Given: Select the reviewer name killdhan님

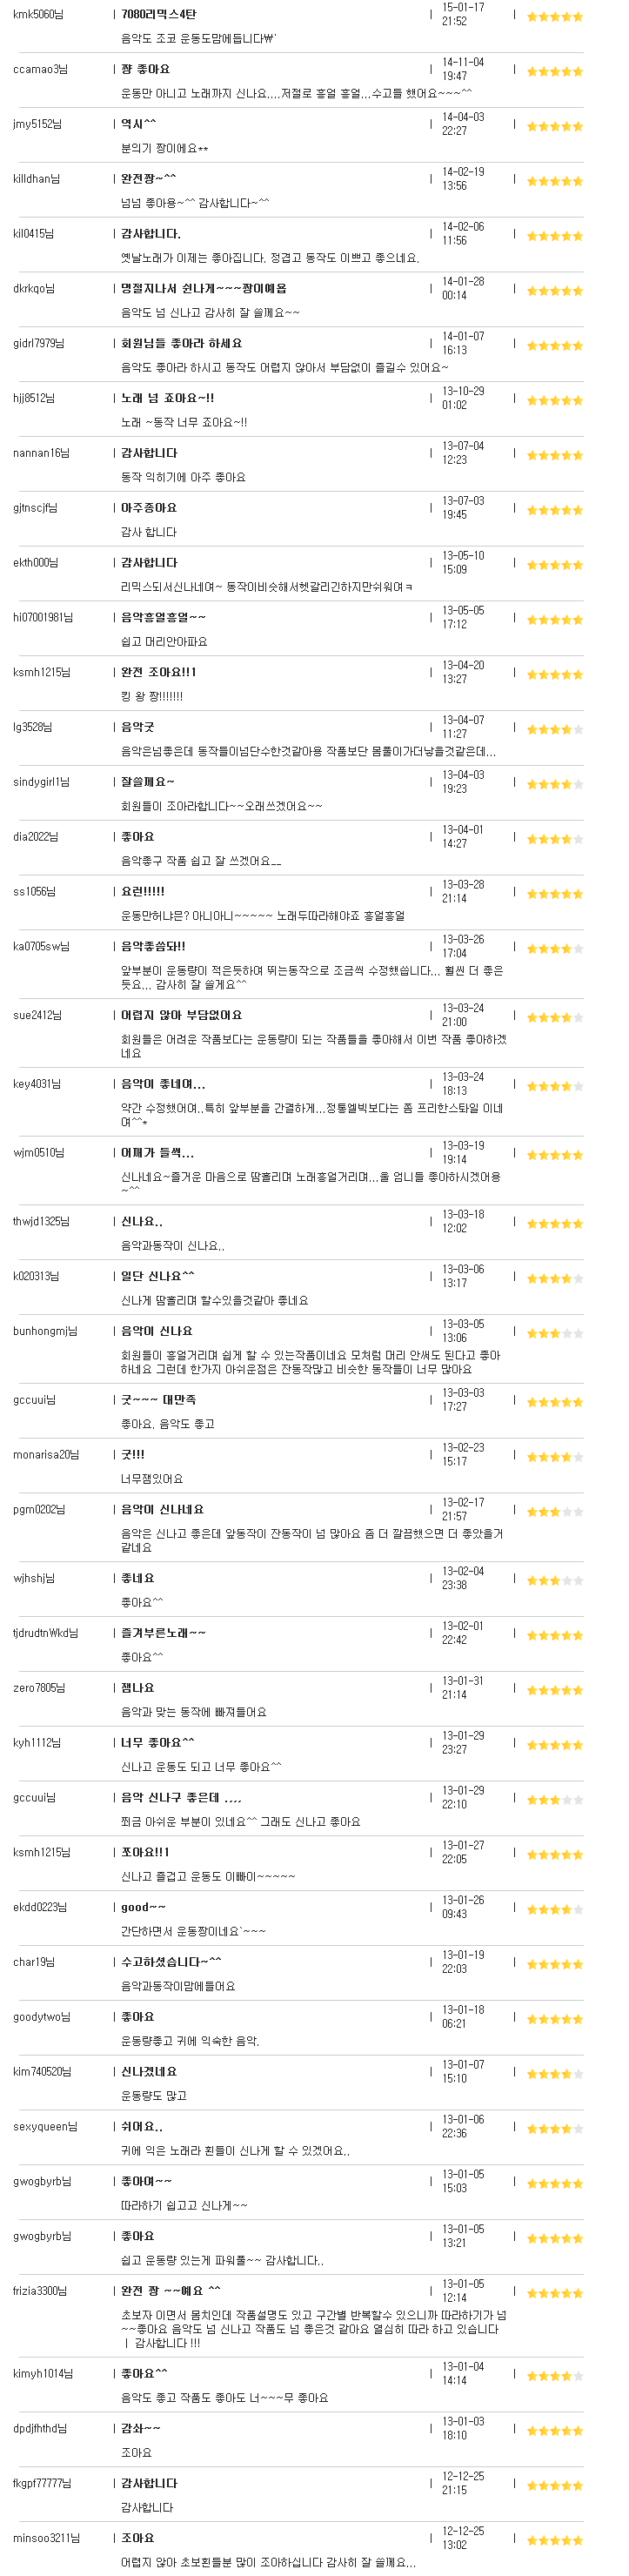Looking at the screenshot, I should click(x=36, y=179).
